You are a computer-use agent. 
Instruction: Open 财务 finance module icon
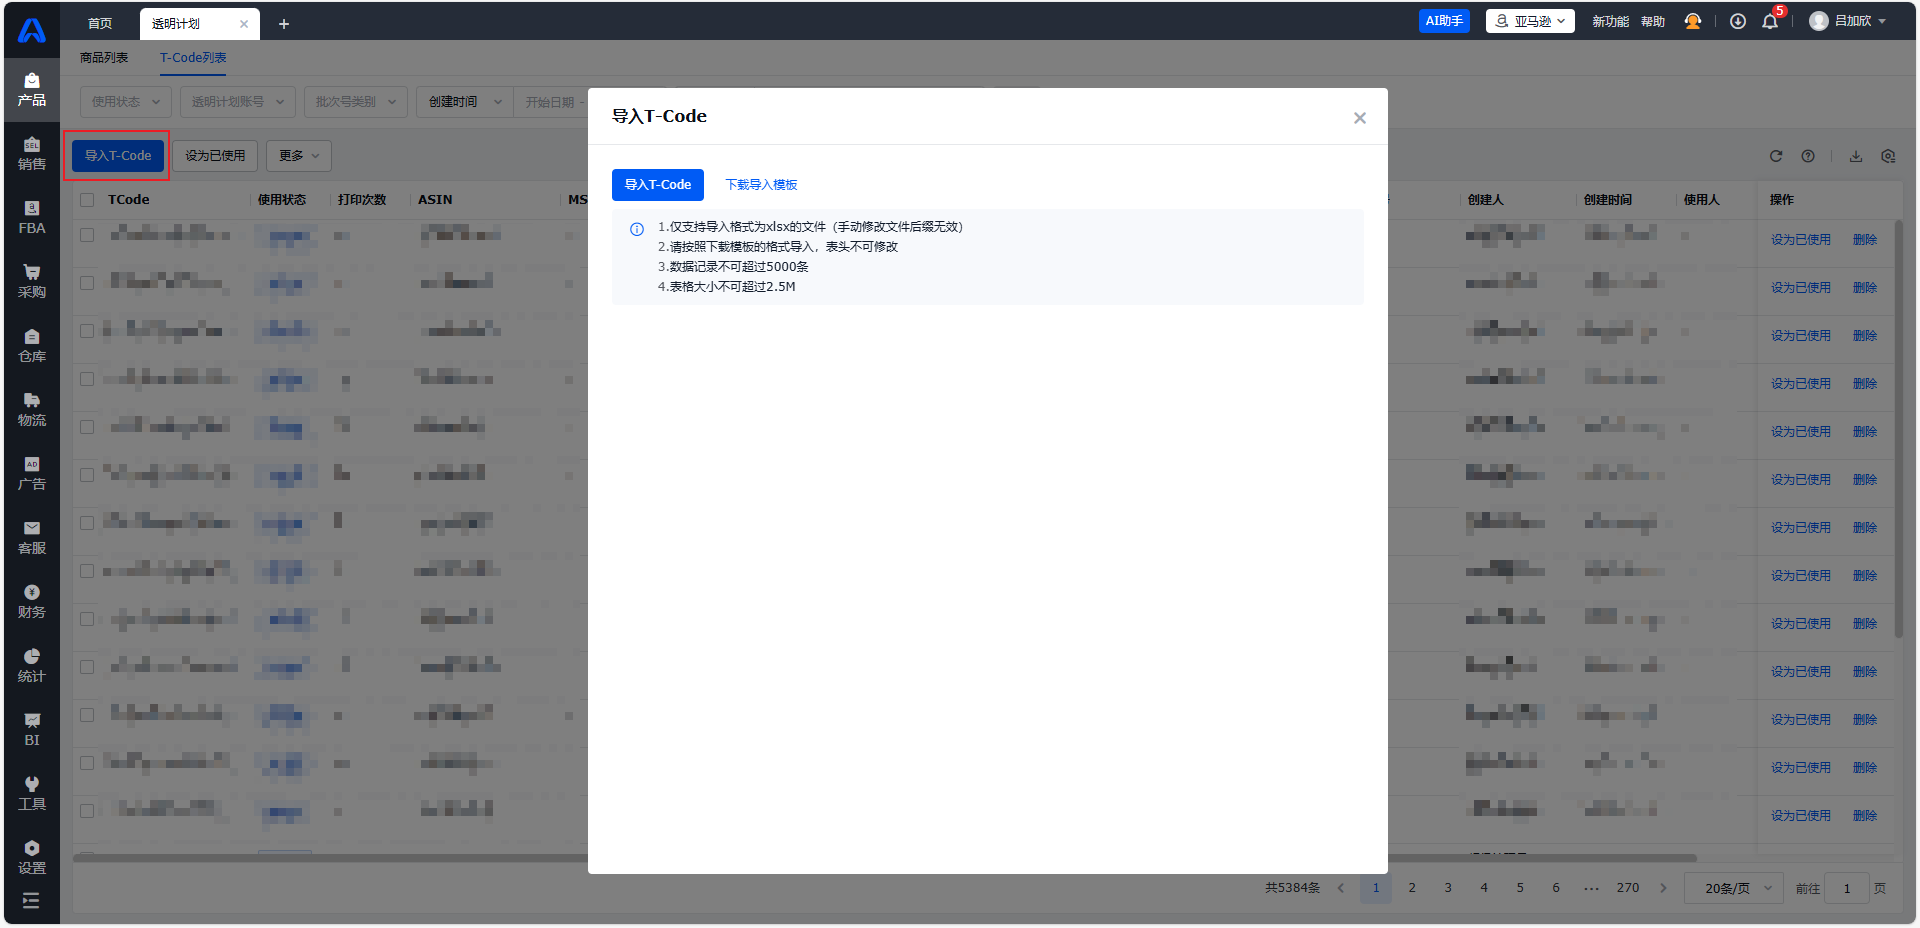[32, 601]
